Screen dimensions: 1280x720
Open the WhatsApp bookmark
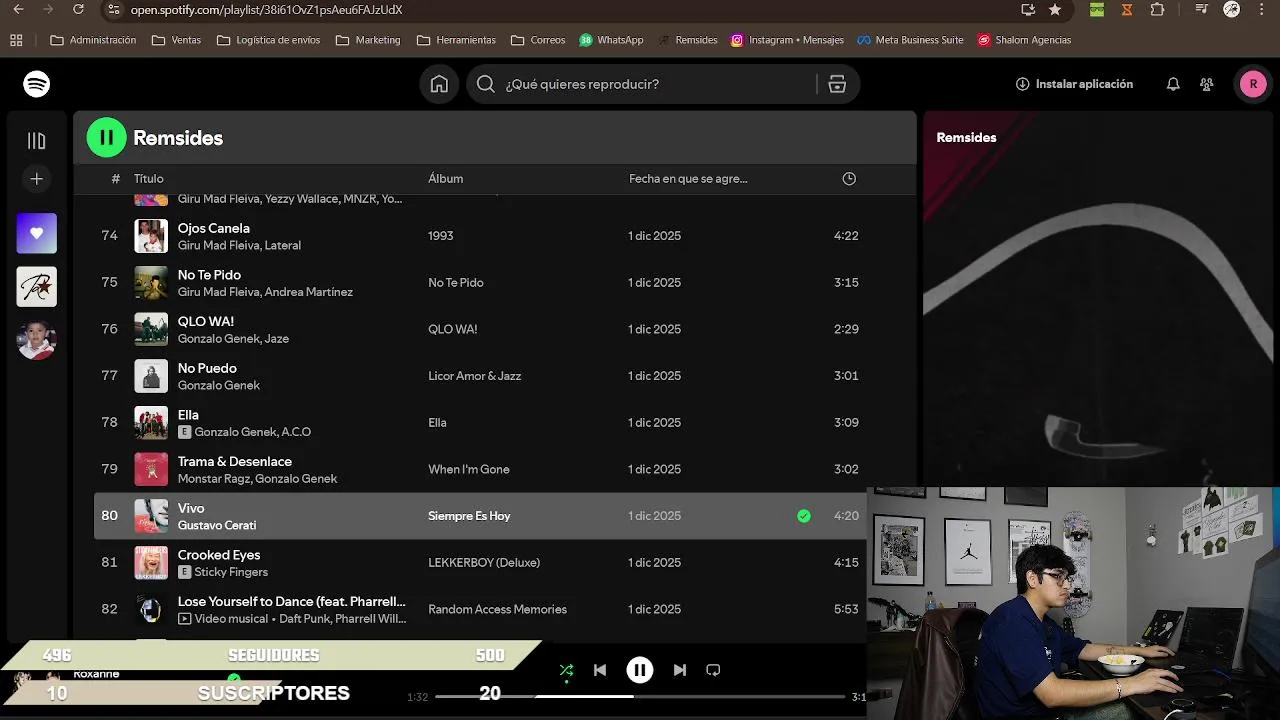[611, 40]
